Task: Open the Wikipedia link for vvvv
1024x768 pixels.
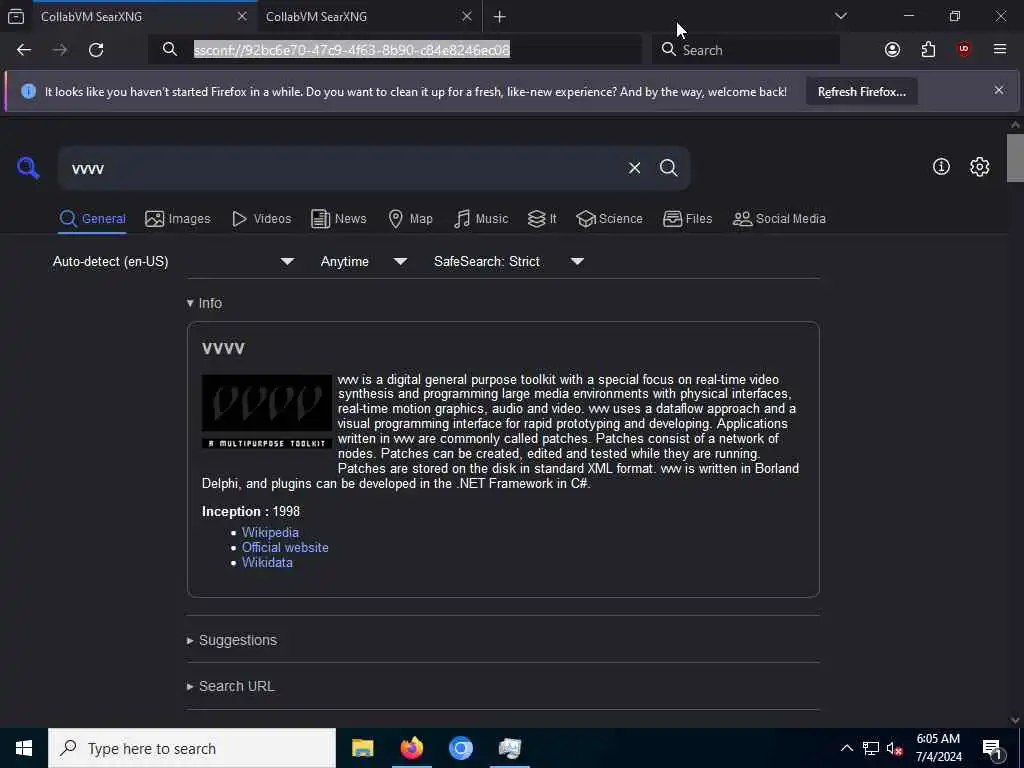Action: [270, 532]
